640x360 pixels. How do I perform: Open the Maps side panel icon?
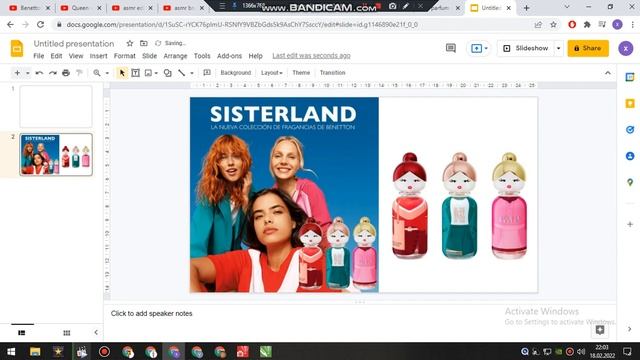point(630,182)
